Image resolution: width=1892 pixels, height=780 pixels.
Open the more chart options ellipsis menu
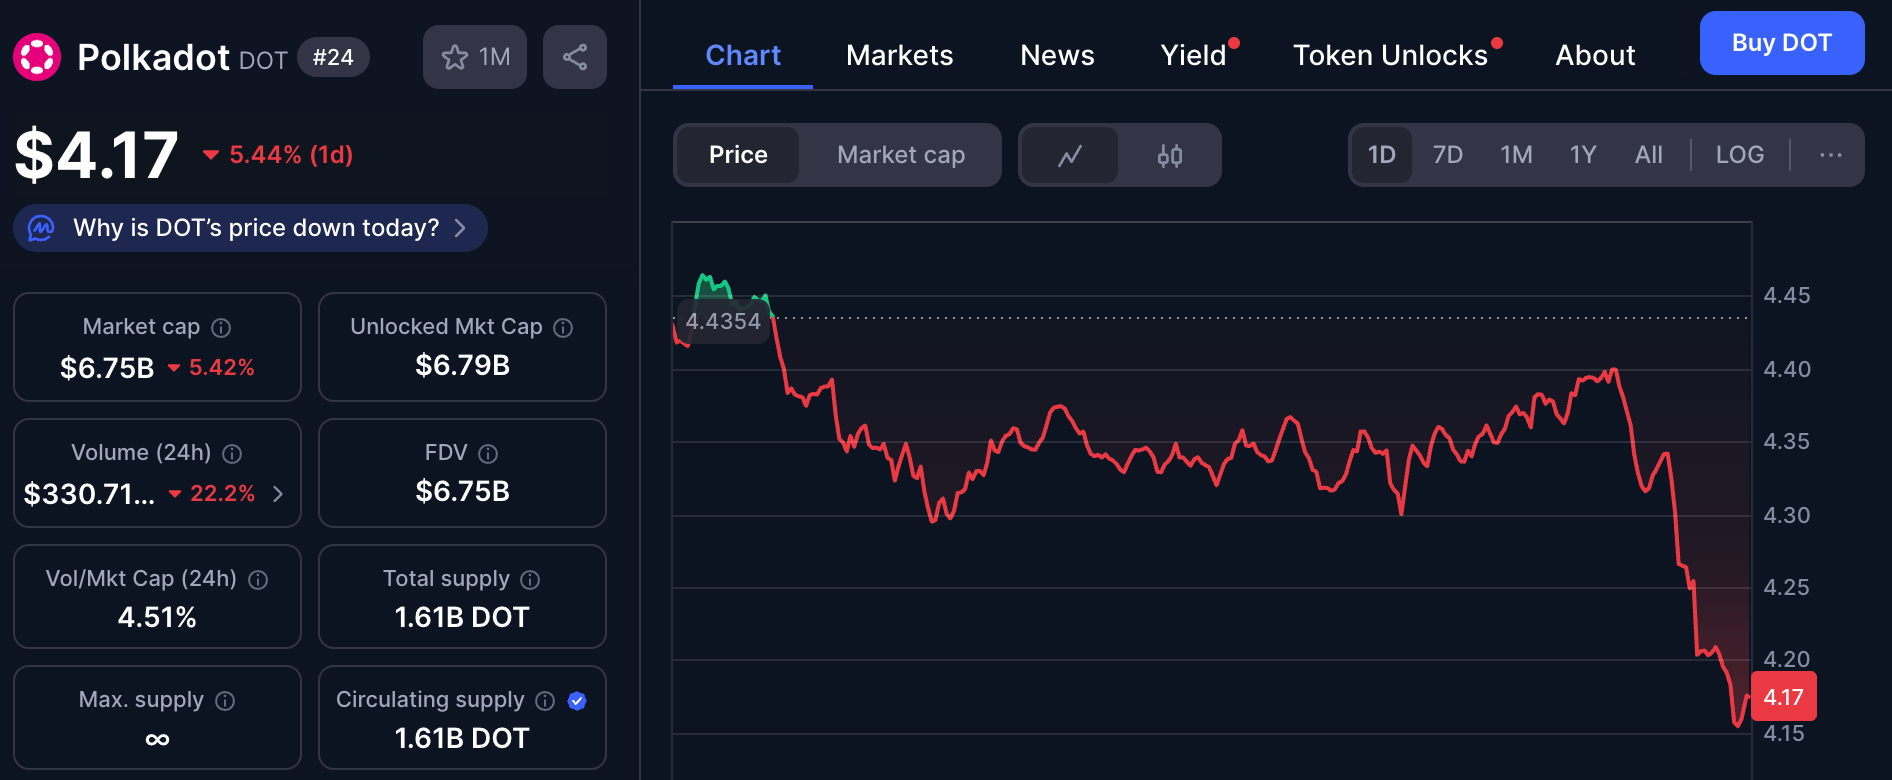pyautogui.click(x=1830, y=155)
